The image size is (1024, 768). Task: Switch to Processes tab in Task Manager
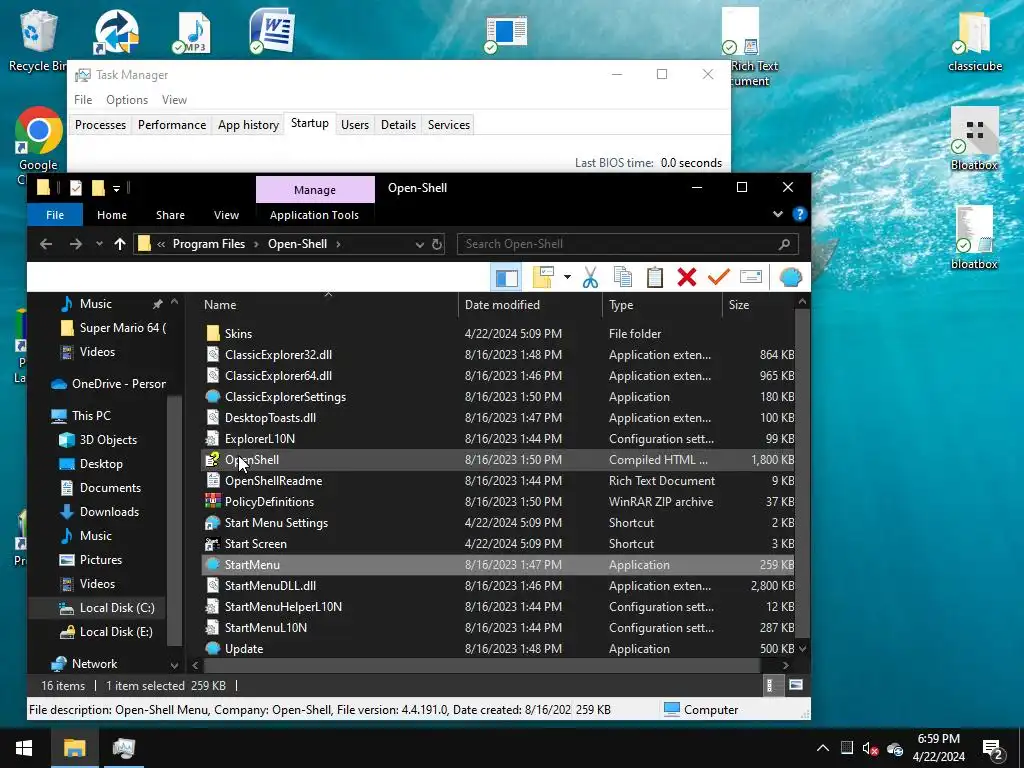click(x=100, y=125)
